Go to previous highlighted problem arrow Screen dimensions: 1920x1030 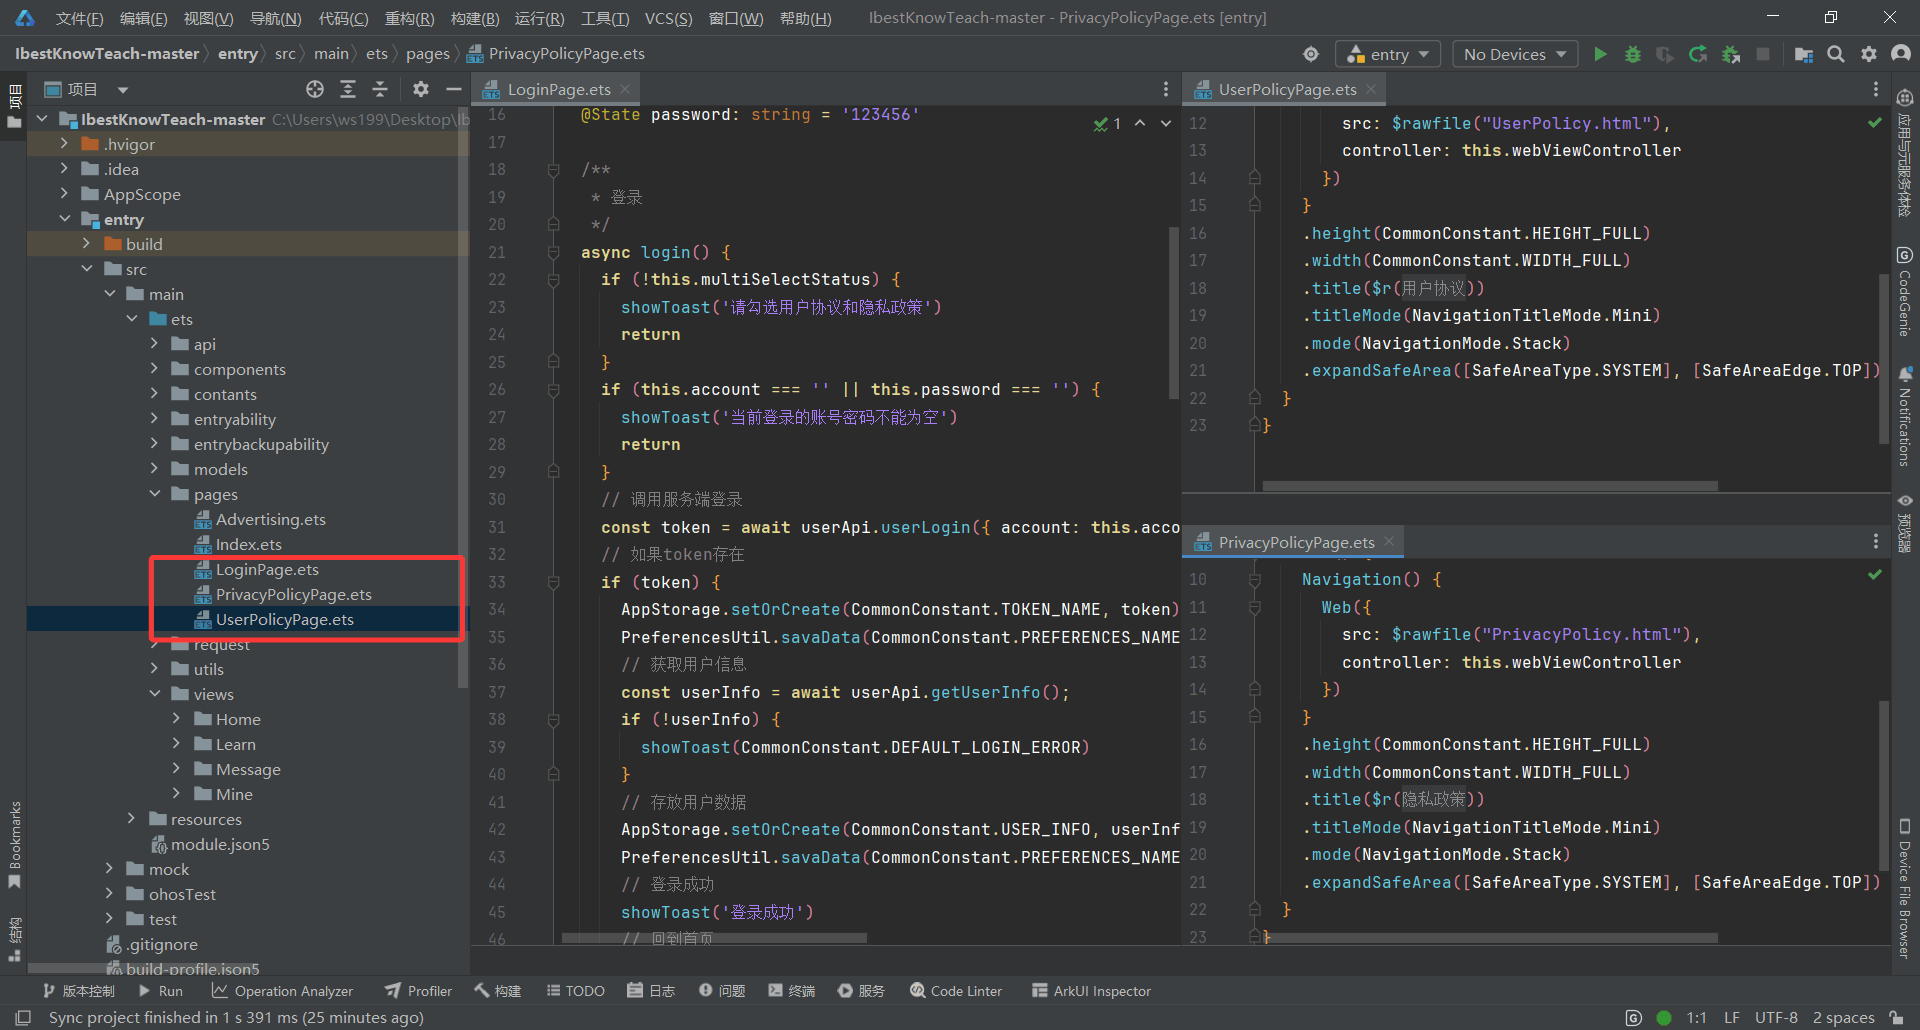point(1140,123)
